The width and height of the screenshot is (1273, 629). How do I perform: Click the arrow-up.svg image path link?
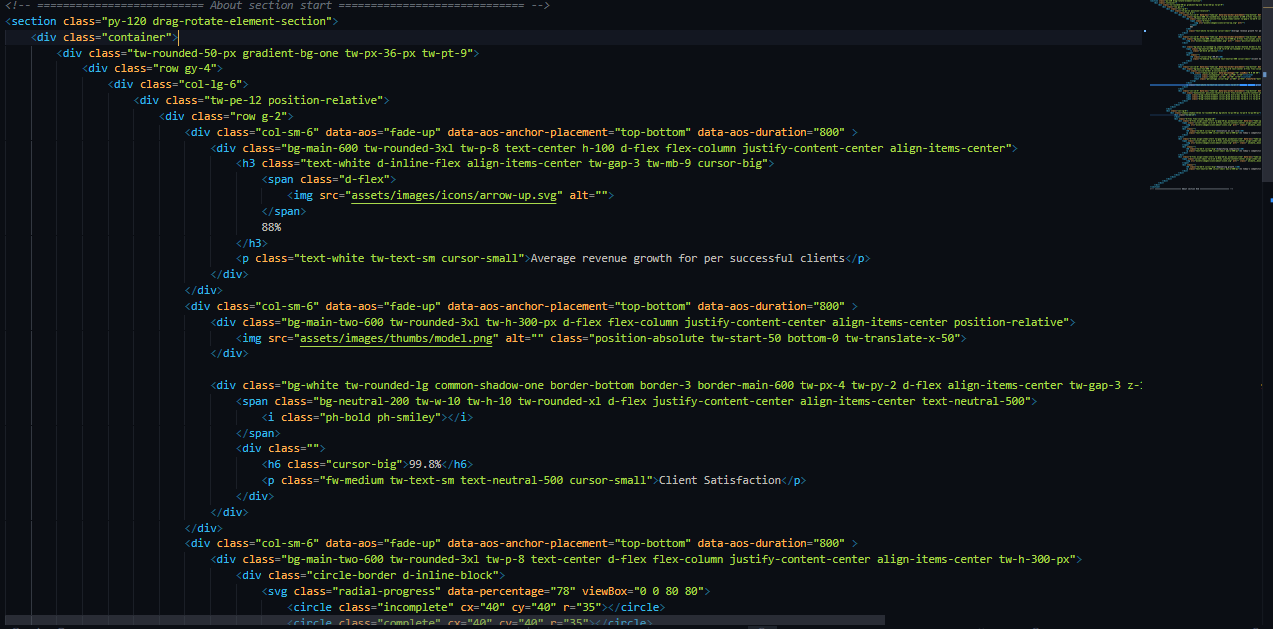tap(452, 195)
